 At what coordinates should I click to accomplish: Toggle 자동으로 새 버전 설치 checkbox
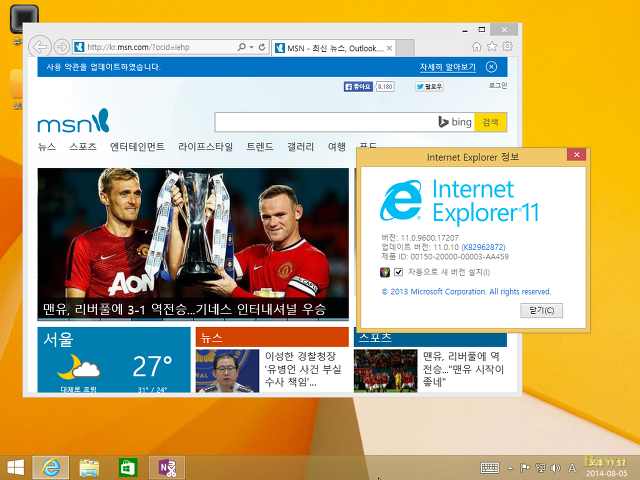[x=398, y=272]
